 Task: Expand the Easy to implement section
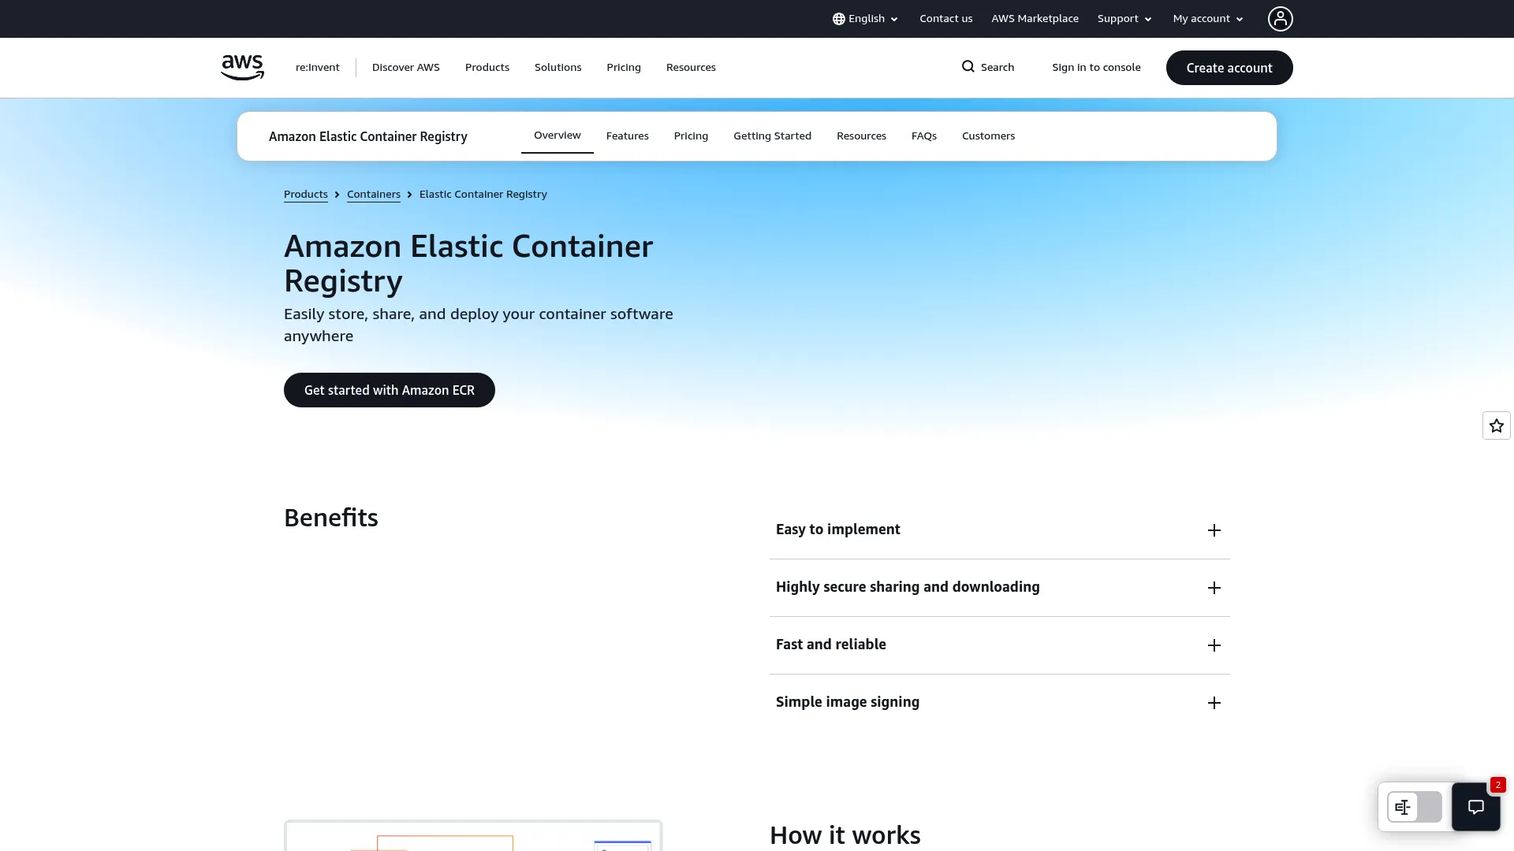[999, 530]
